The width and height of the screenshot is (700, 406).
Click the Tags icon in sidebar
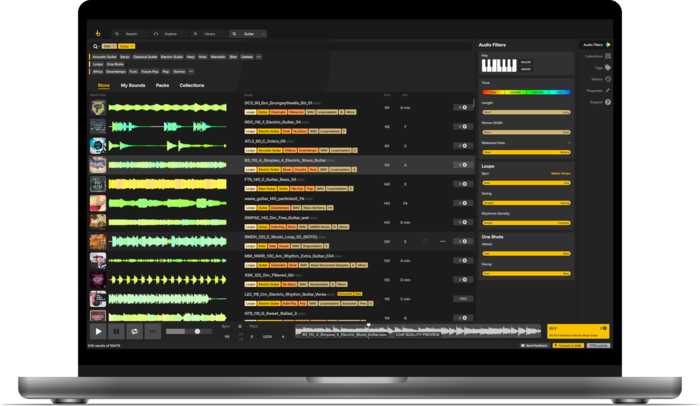point(607,68)
